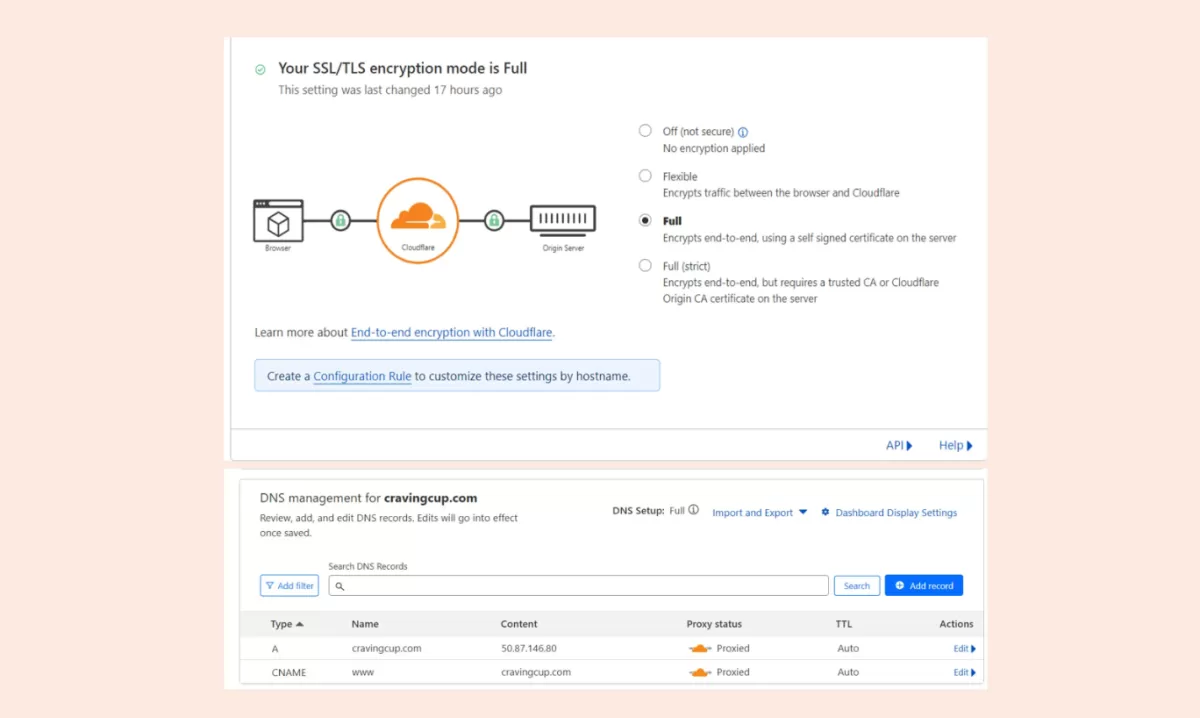Sort DNS records by Type column
Screen dimensions: 1200x718
(287, 624)
